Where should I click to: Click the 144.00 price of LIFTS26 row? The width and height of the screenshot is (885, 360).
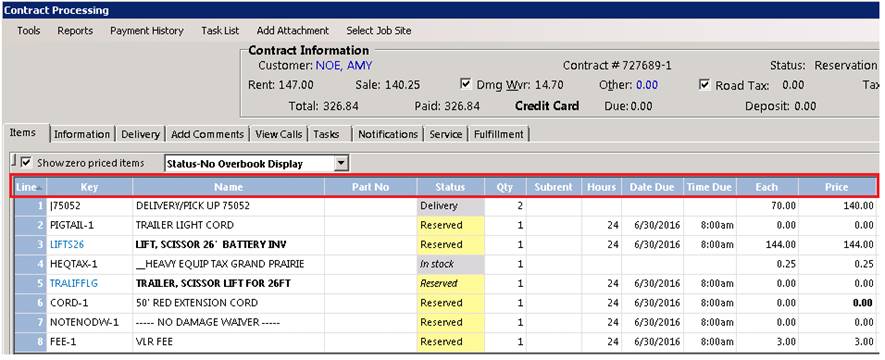click(836, 244)
